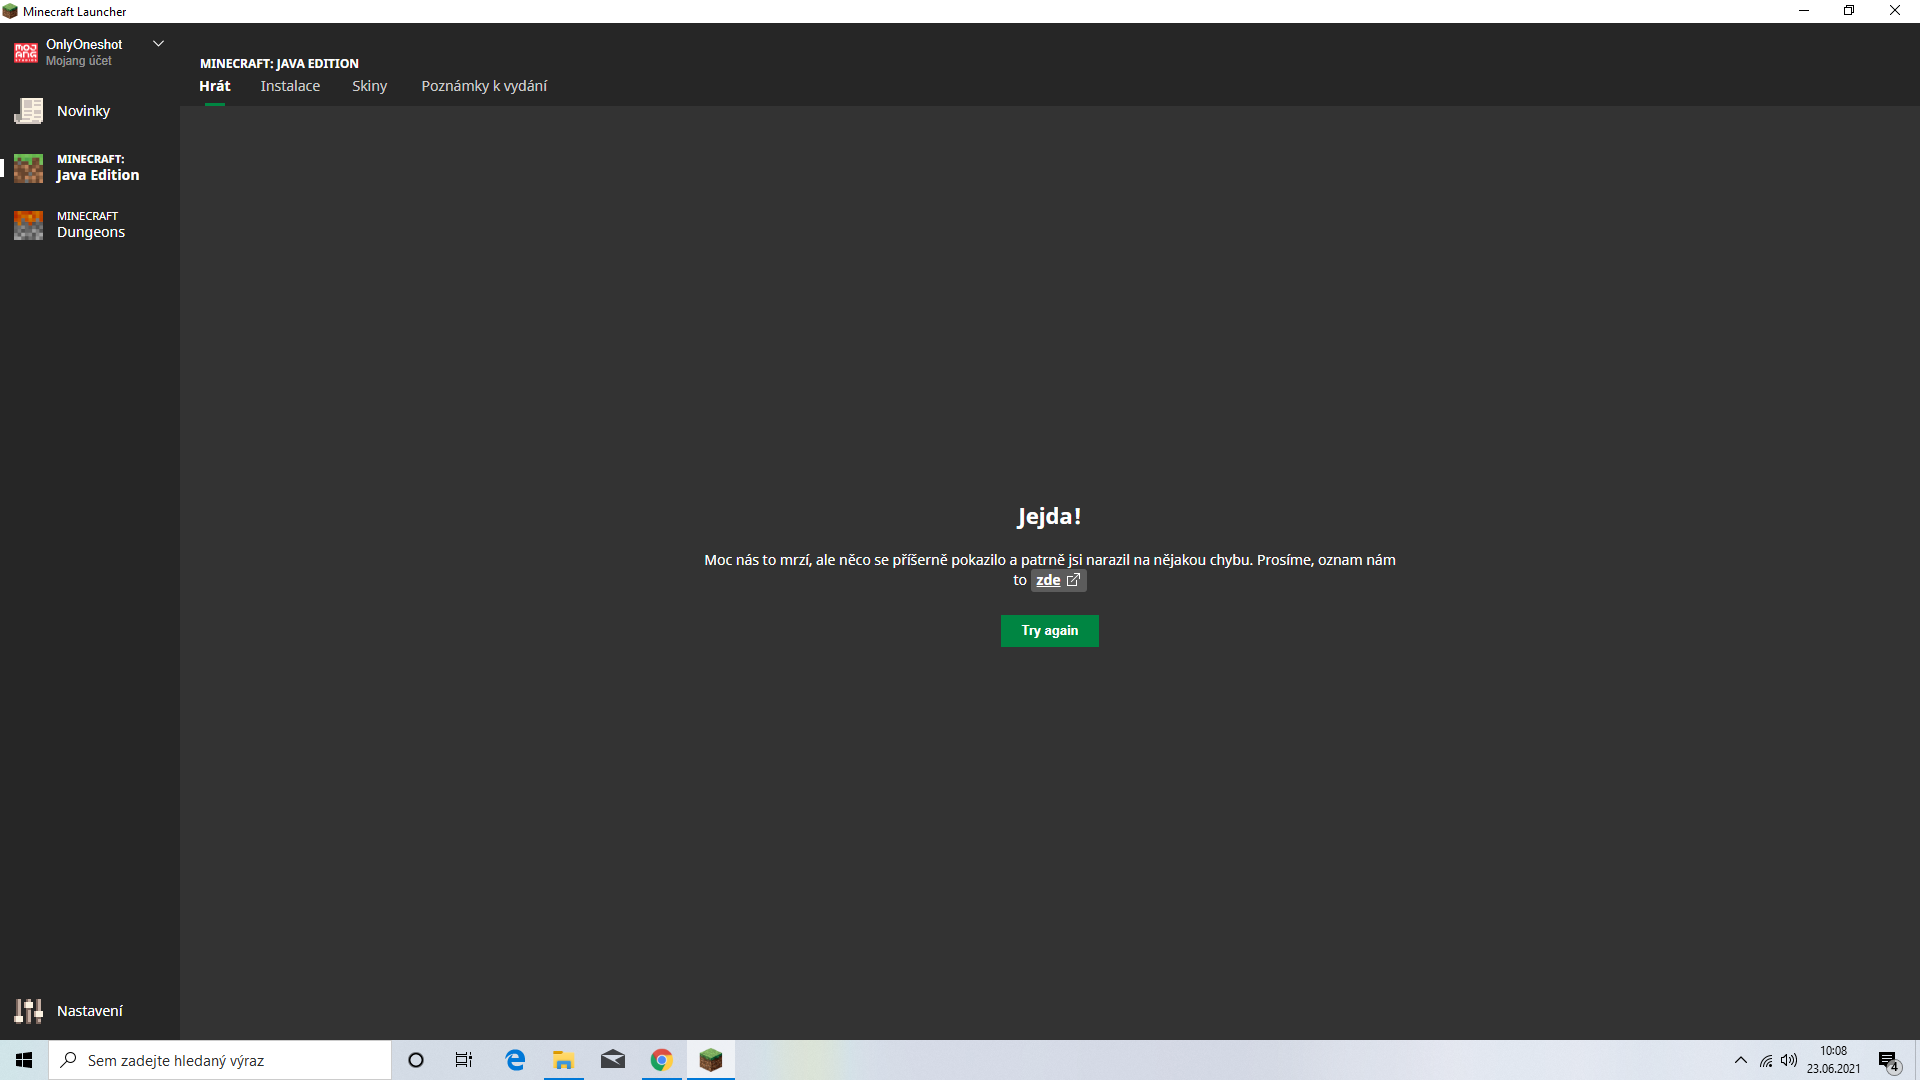Viewport: 1920px width, 1080px height.
Task: Click the external link icon next to zde
Action: pyautogui.click(x=1073, y=580)
